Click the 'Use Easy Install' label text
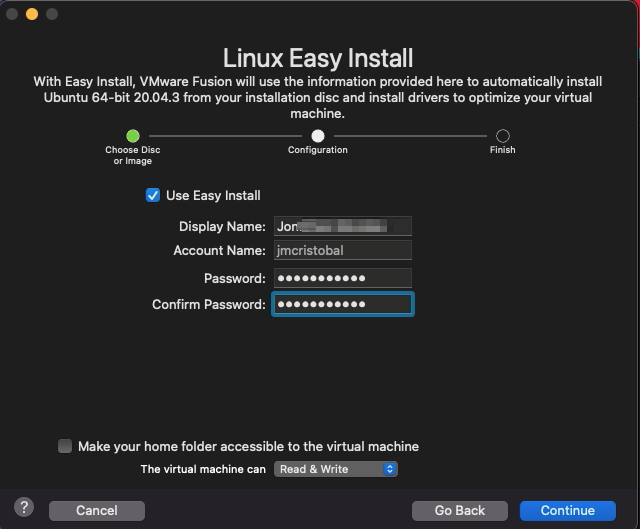Viewport: 640px width, 529px height. [x=213, y=196]
